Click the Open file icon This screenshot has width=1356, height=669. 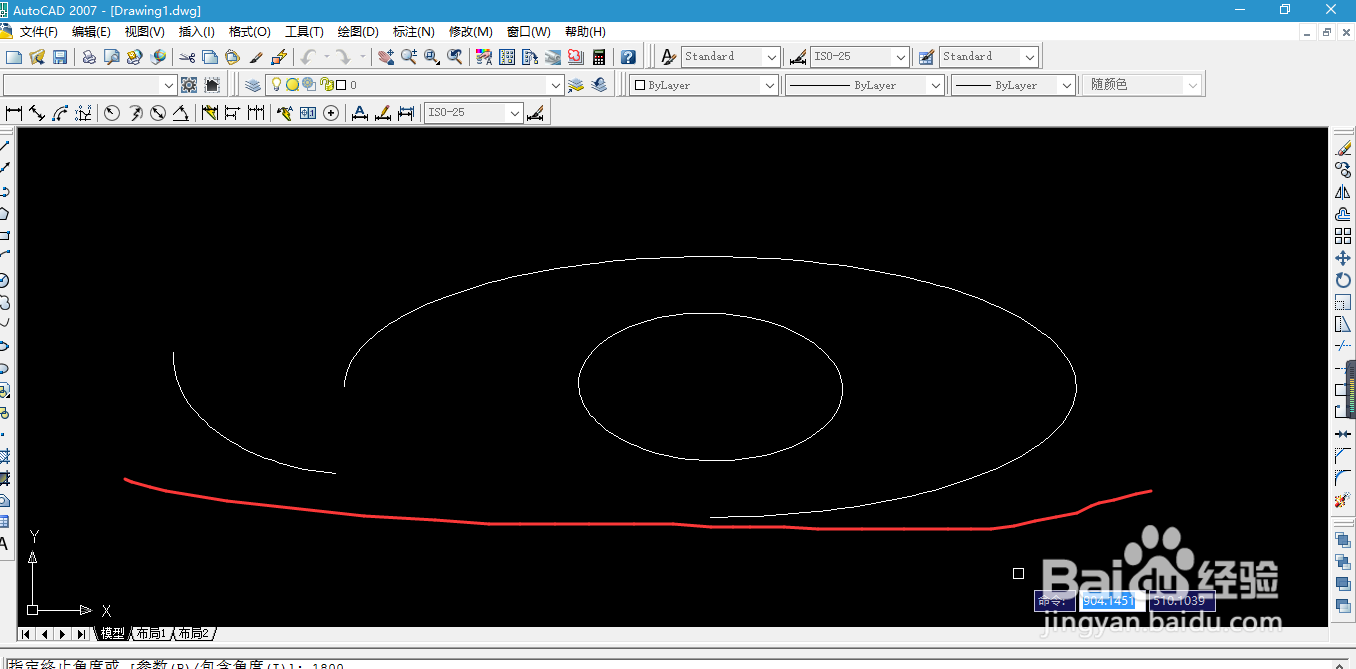(x=37, y=57)
